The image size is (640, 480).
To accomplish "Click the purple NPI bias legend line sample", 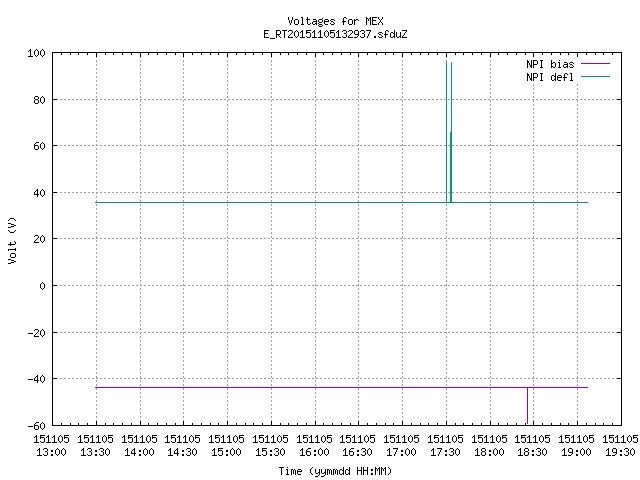I will [595, 64].
